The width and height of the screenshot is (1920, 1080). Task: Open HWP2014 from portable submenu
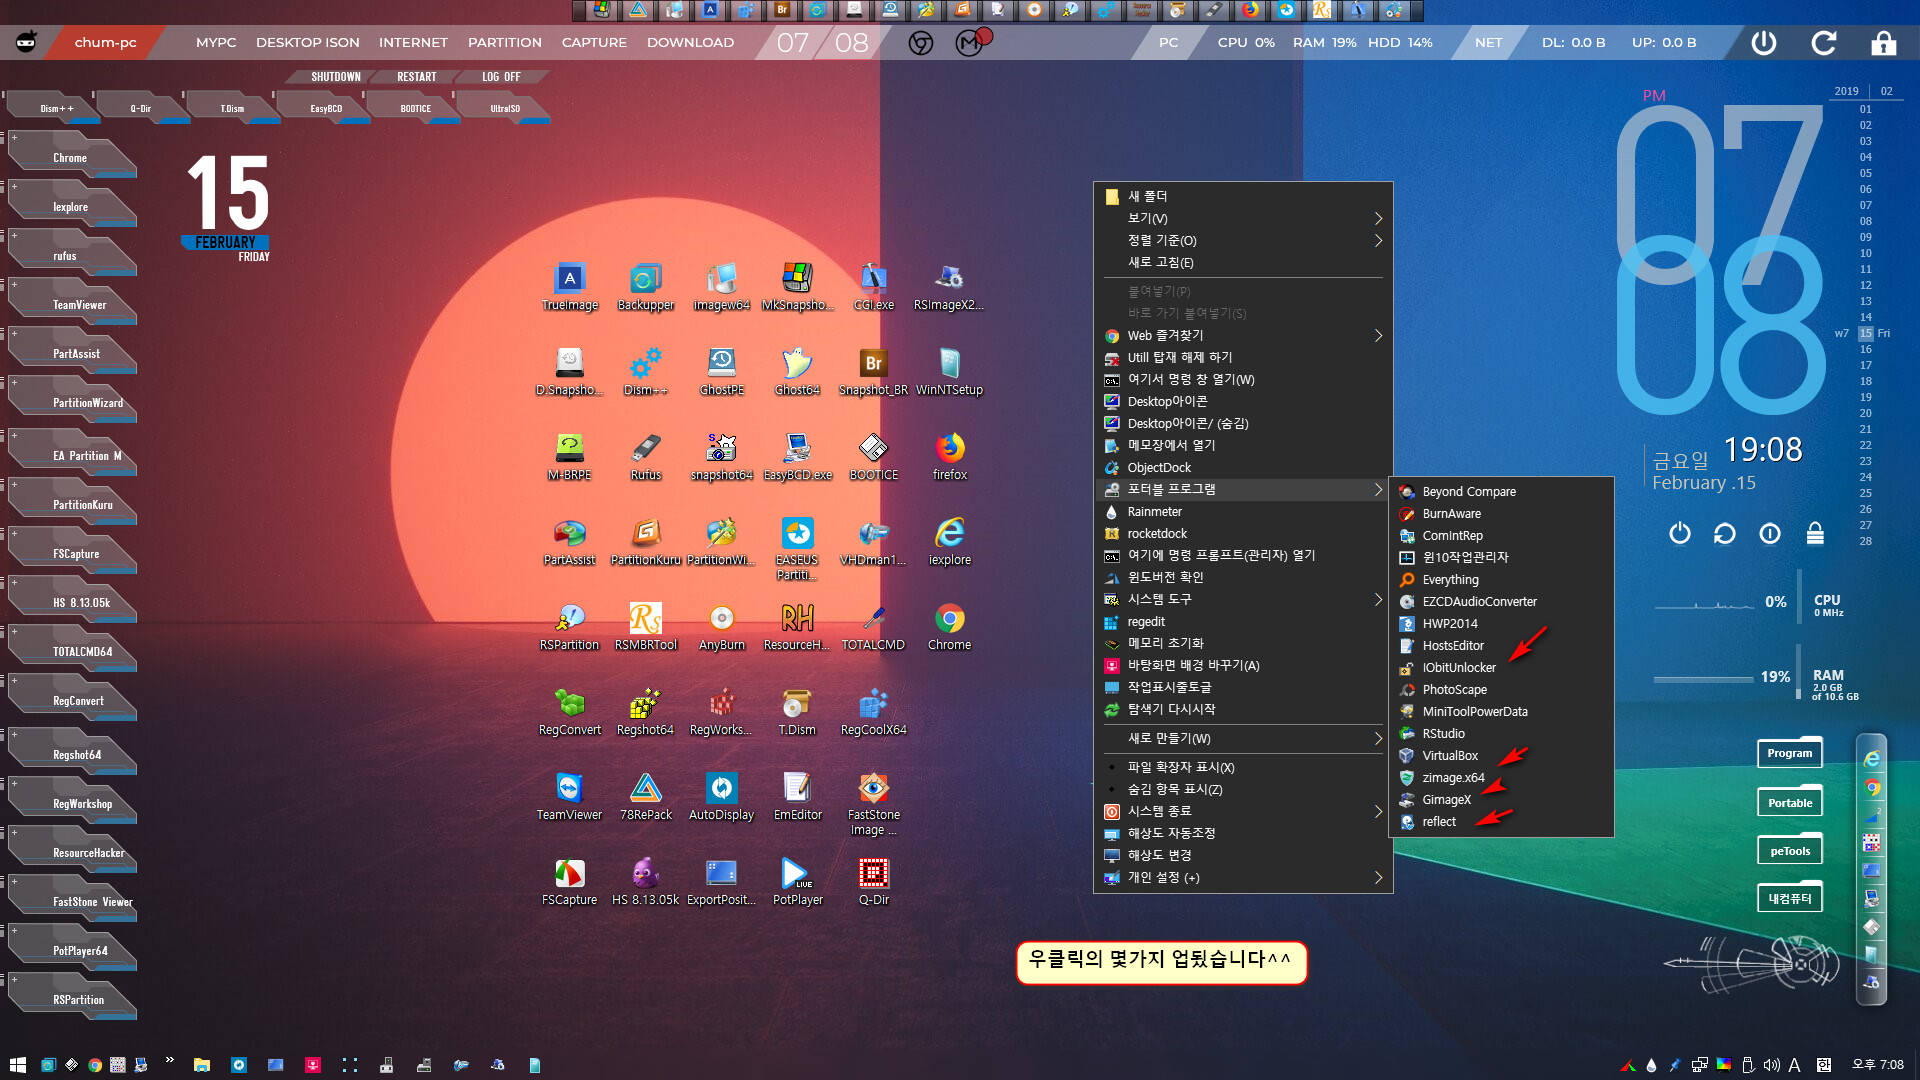[1501, 623]
